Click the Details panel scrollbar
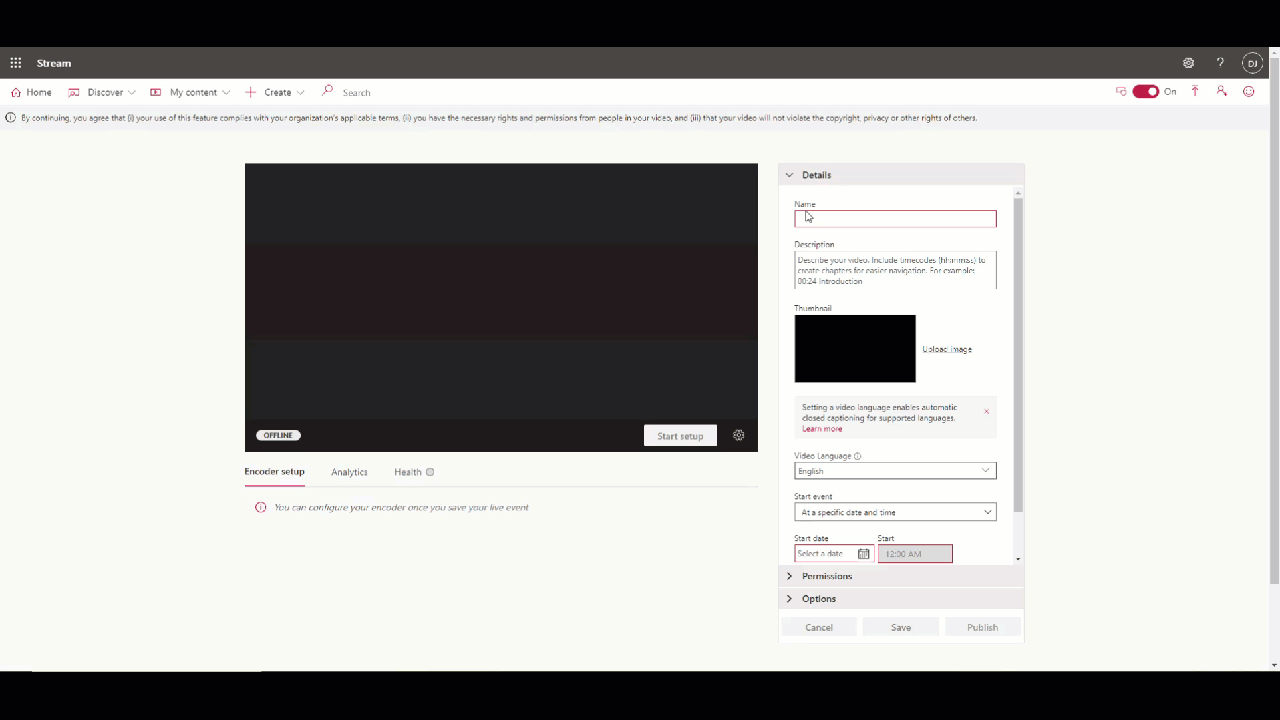 pos(1018,355)
